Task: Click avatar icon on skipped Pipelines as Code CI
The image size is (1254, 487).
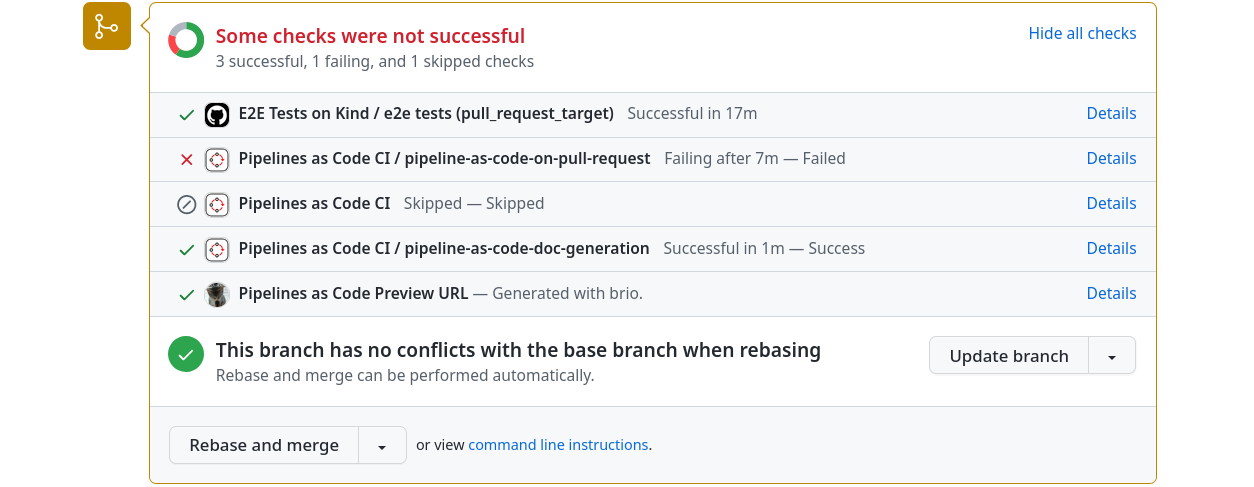Action: (x=217, y=204)
